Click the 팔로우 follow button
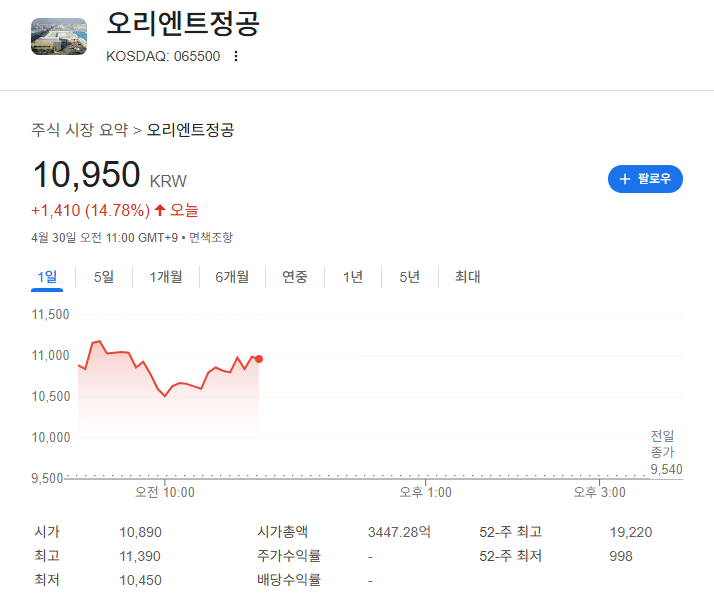 coord(645,179)
